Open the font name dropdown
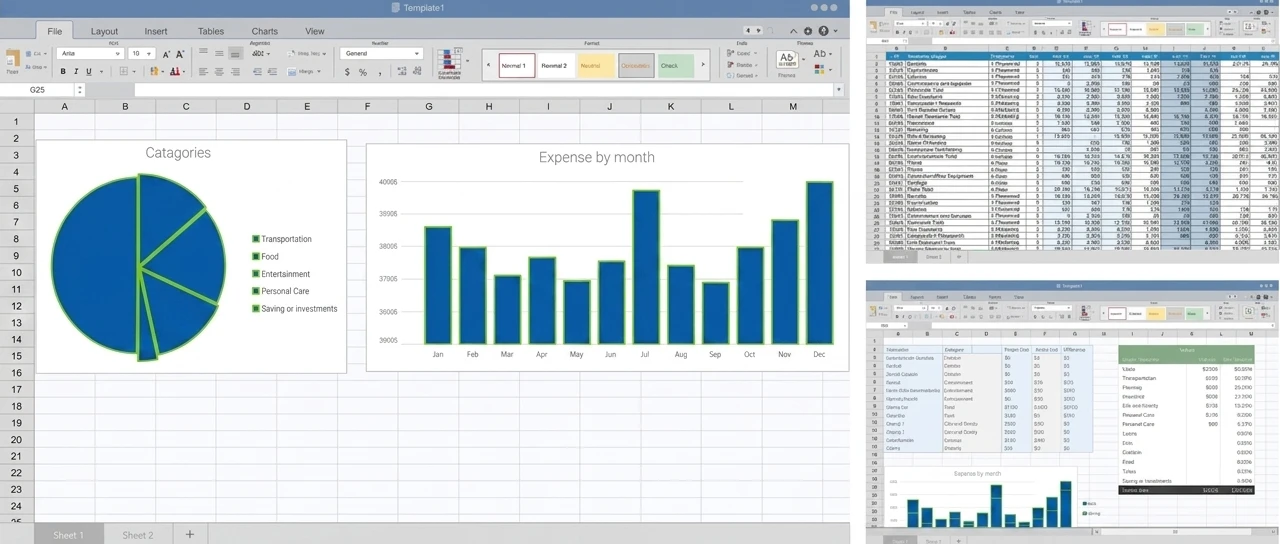Screen dimensions: 1280x544 coord(91,54)
